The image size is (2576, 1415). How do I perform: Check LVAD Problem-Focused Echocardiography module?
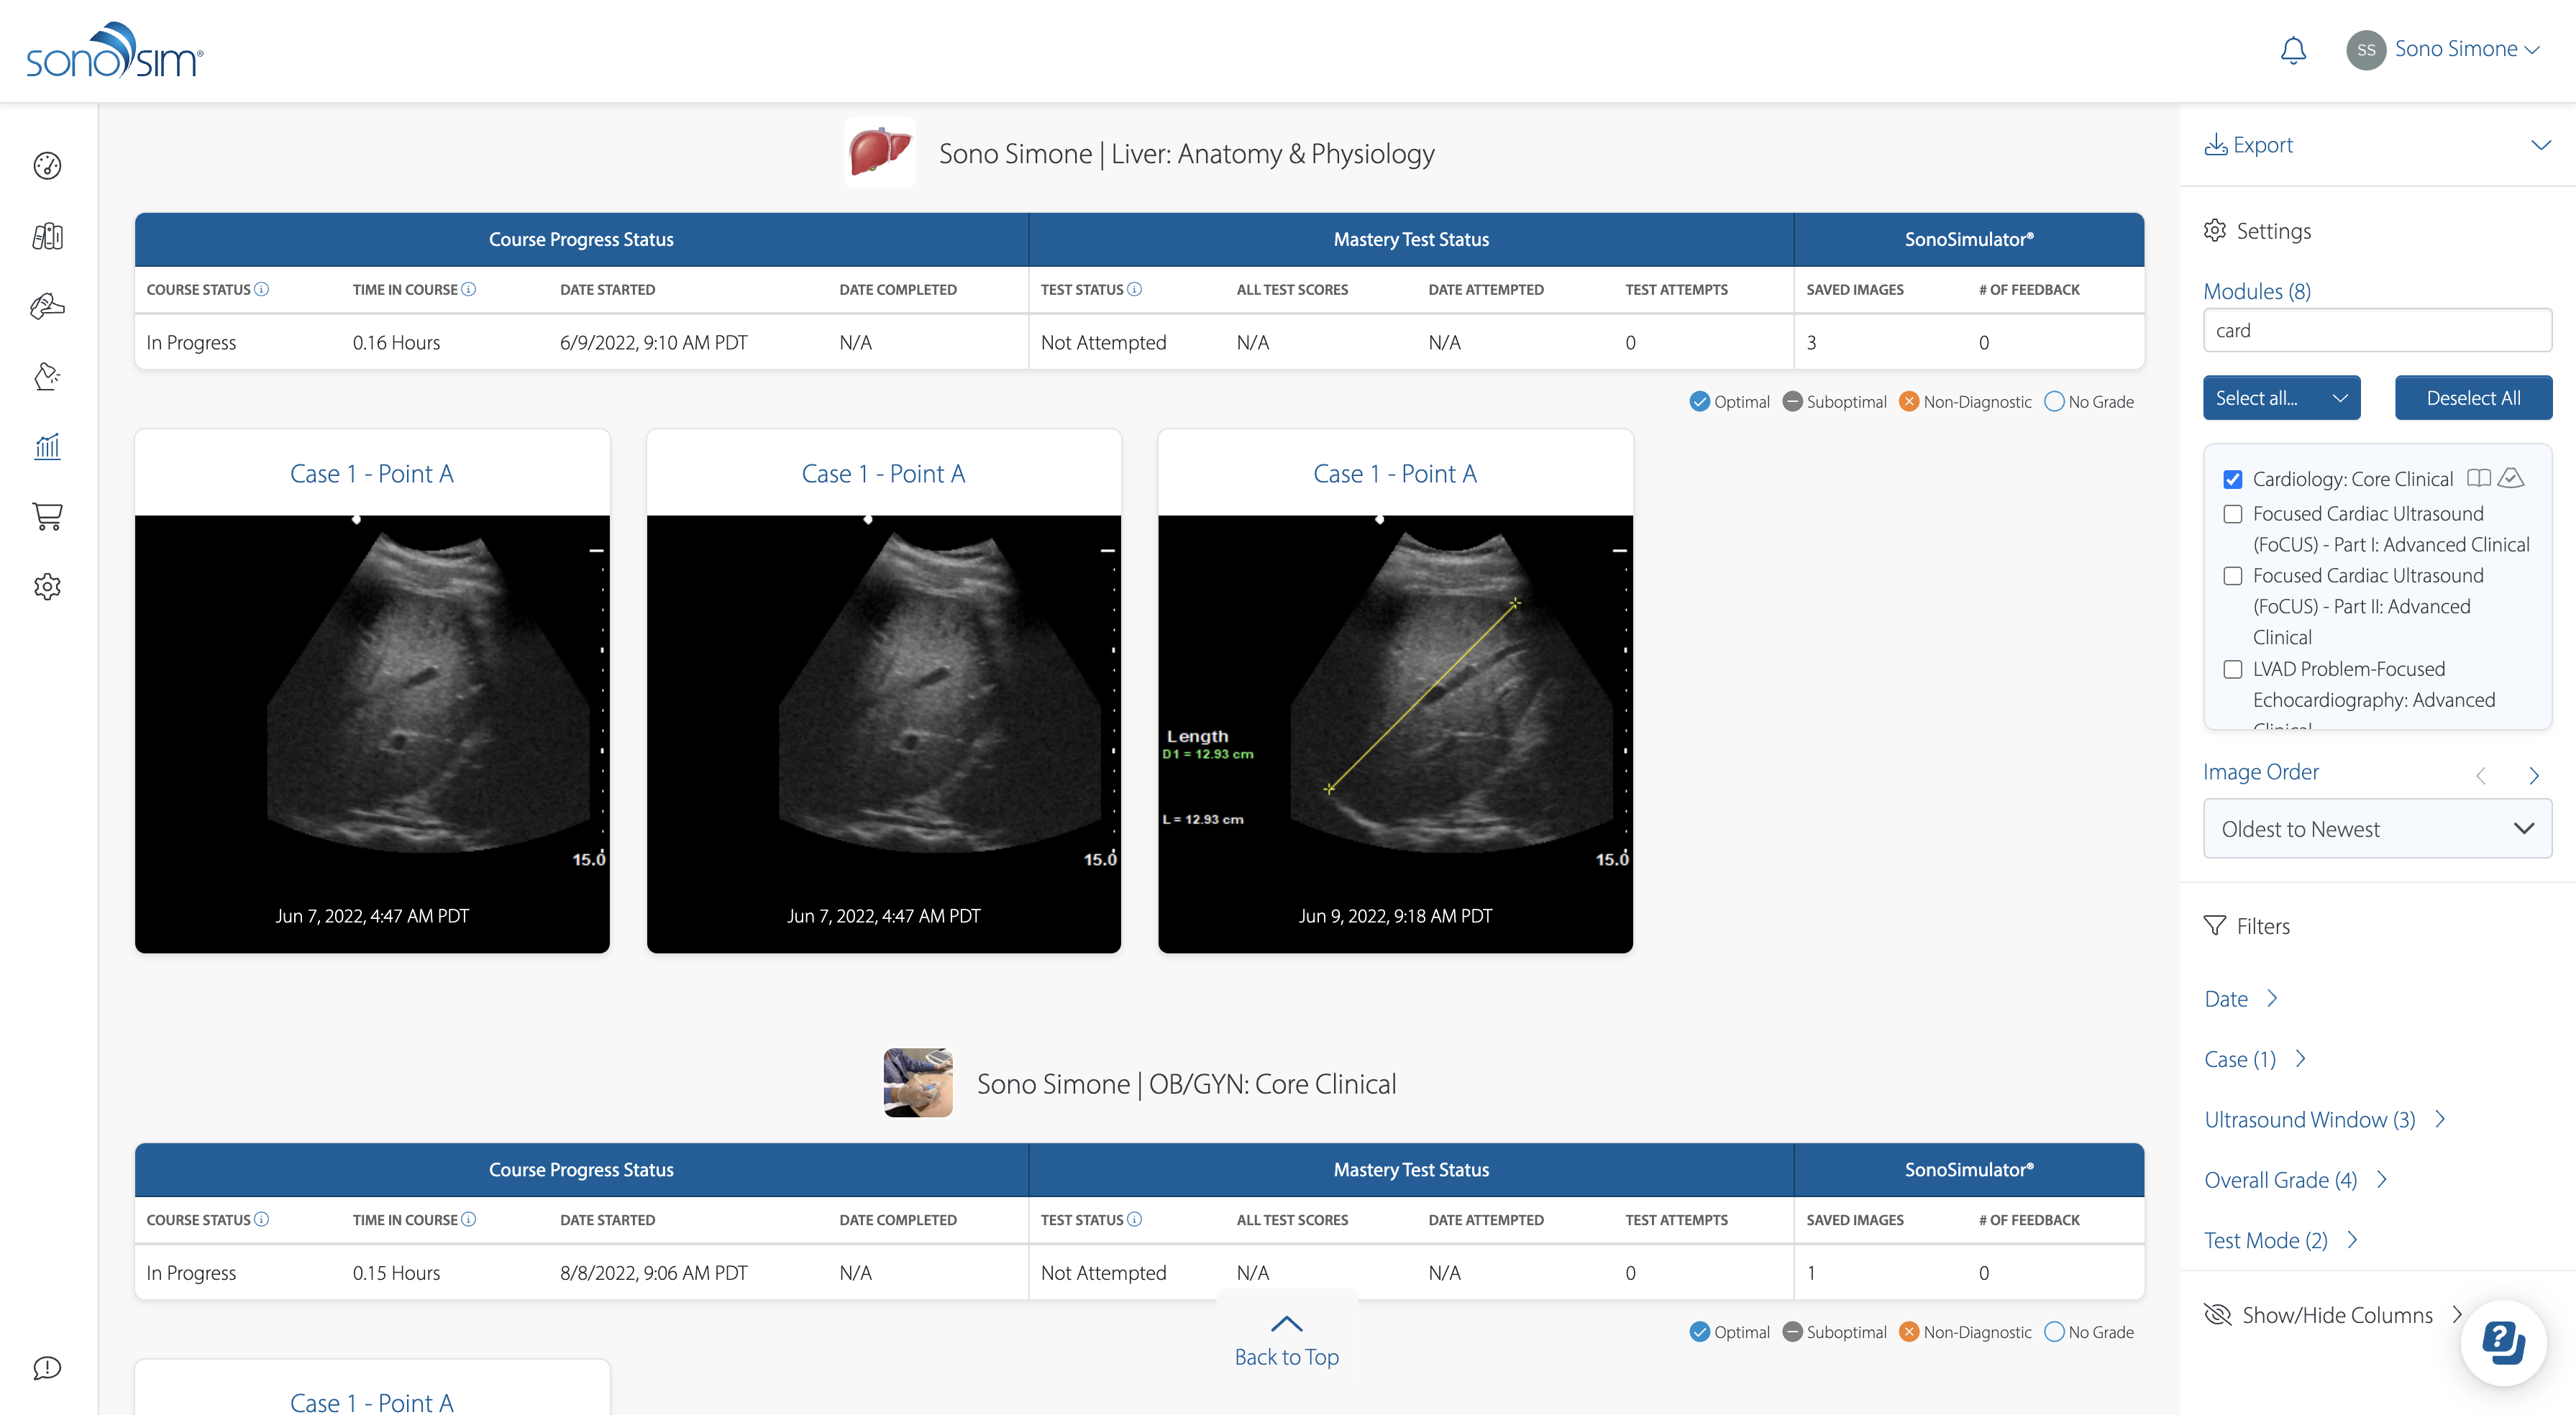[2233, 669]
